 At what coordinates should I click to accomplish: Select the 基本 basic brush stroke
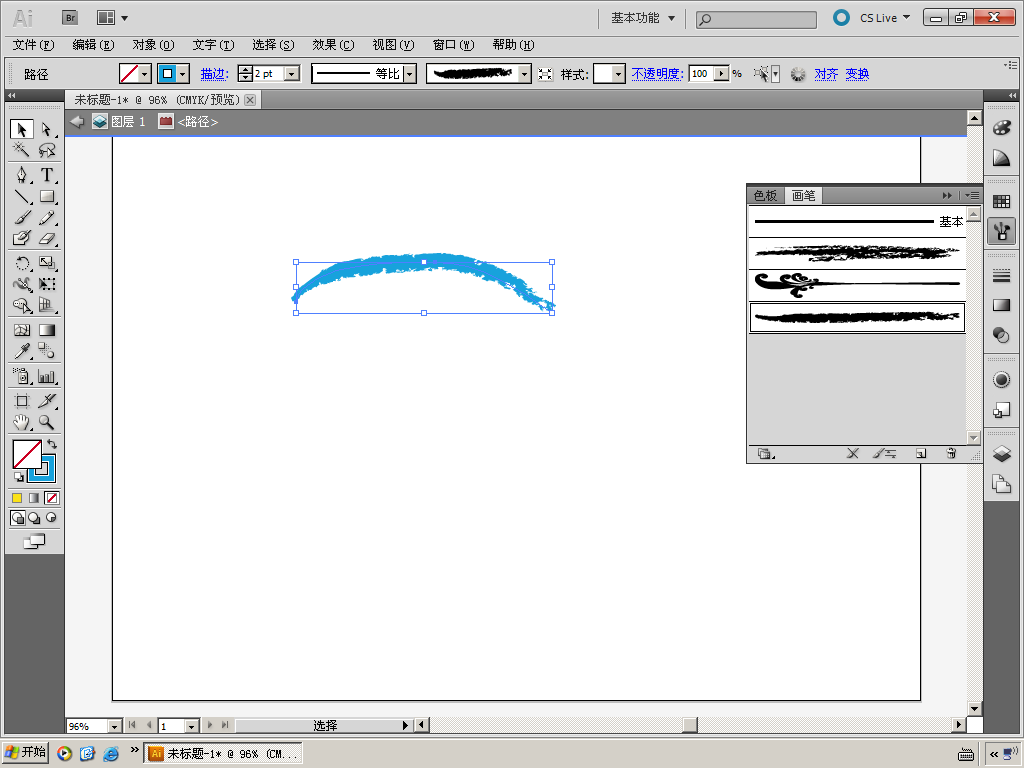coord(857,221)
